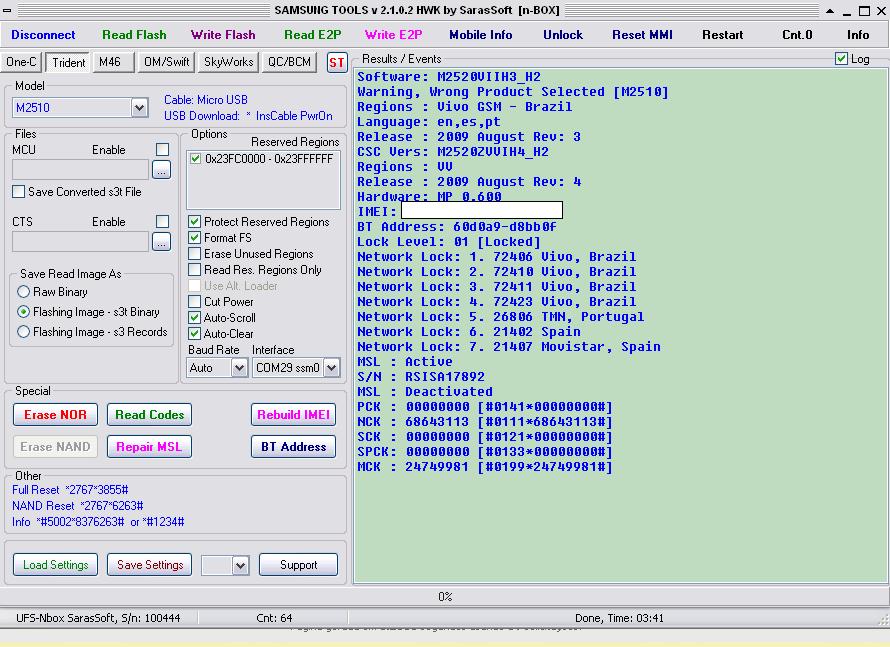Enable the CTS file checkbox
Viewport: 890px width, 647px height.
click(162, 221)
